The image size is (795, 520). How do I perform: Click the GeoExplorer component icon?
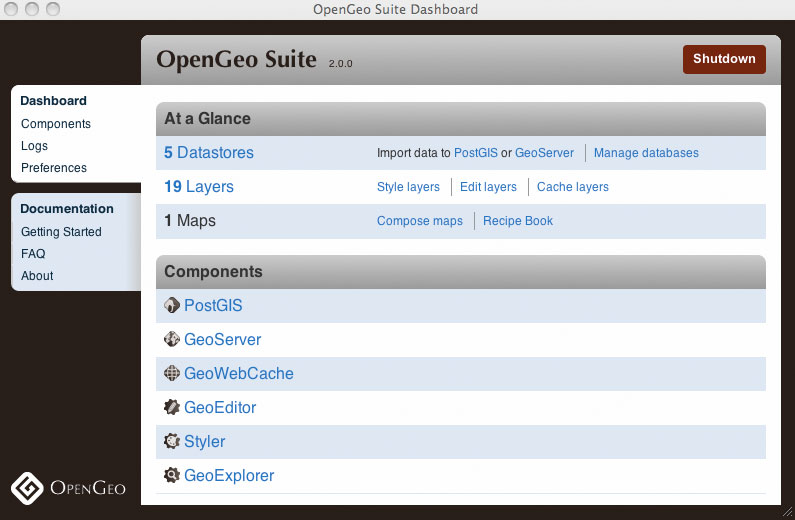pyautogui.click(x=172, y=476)
